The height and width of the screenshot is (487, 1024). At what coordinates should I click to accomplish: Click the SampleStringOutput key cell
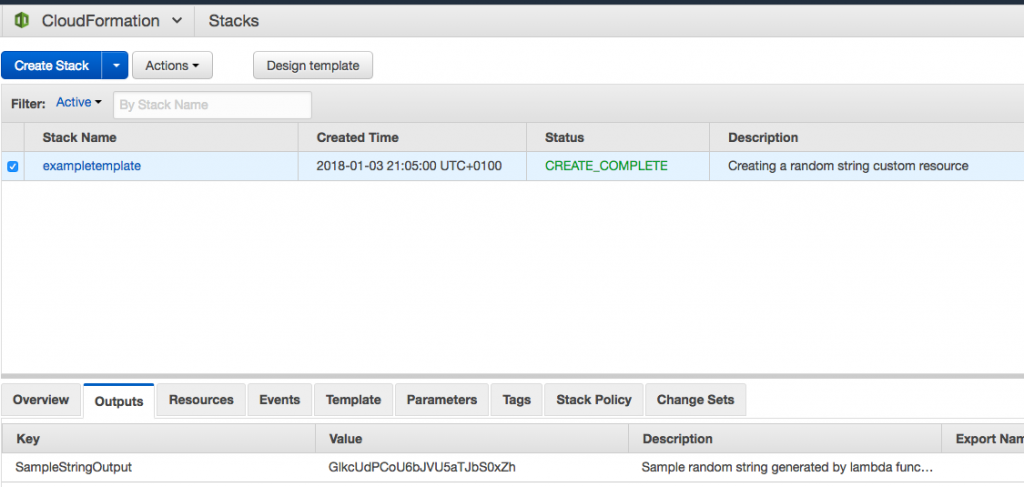pos(74,467)
